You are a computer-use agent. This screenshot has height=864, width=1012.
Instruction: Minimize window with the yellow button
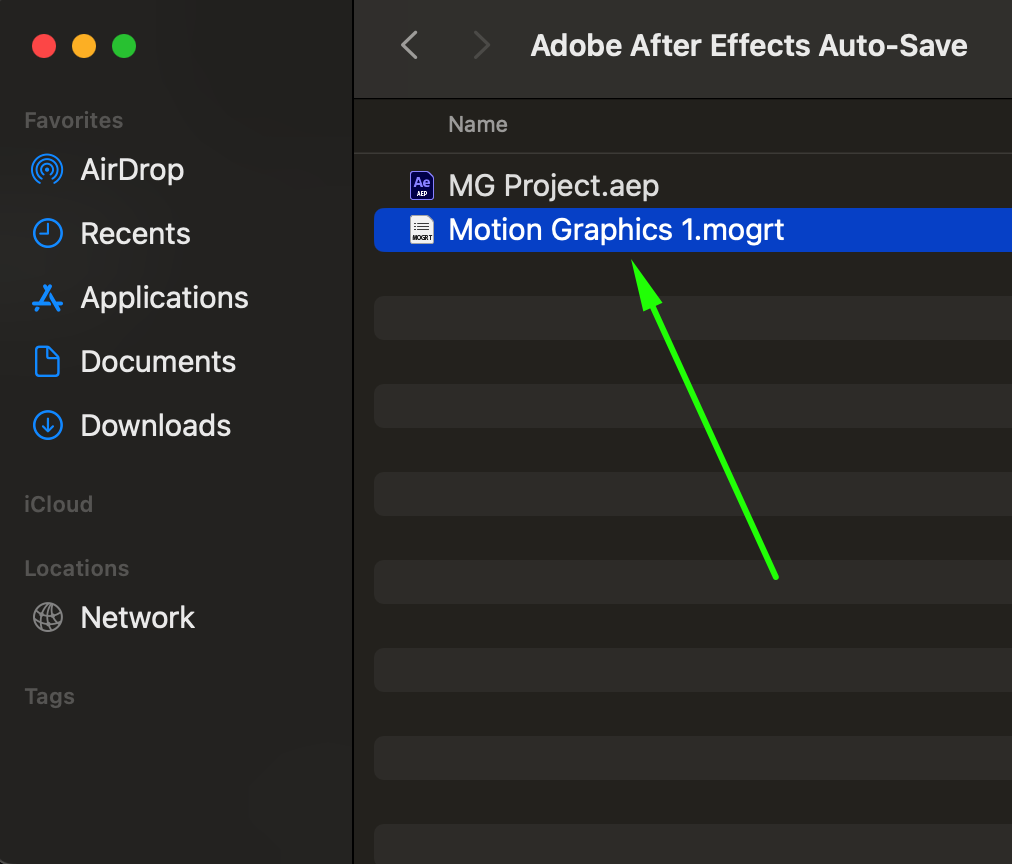pyautogui.click(x=84, y=46)
